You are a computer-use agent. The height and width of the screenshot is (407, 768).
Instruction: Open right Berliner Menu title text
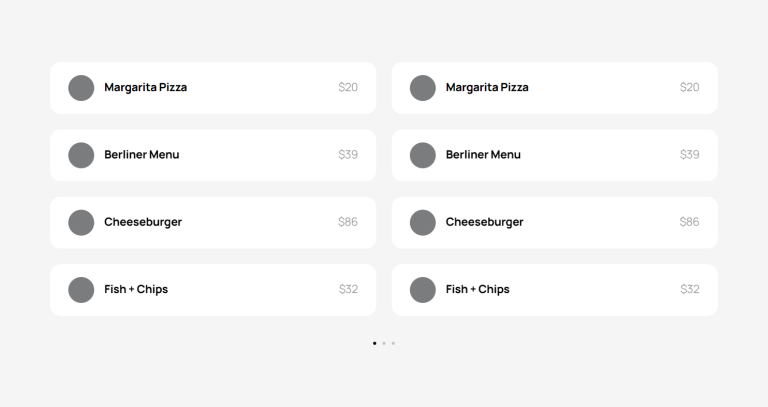[483, 155]
